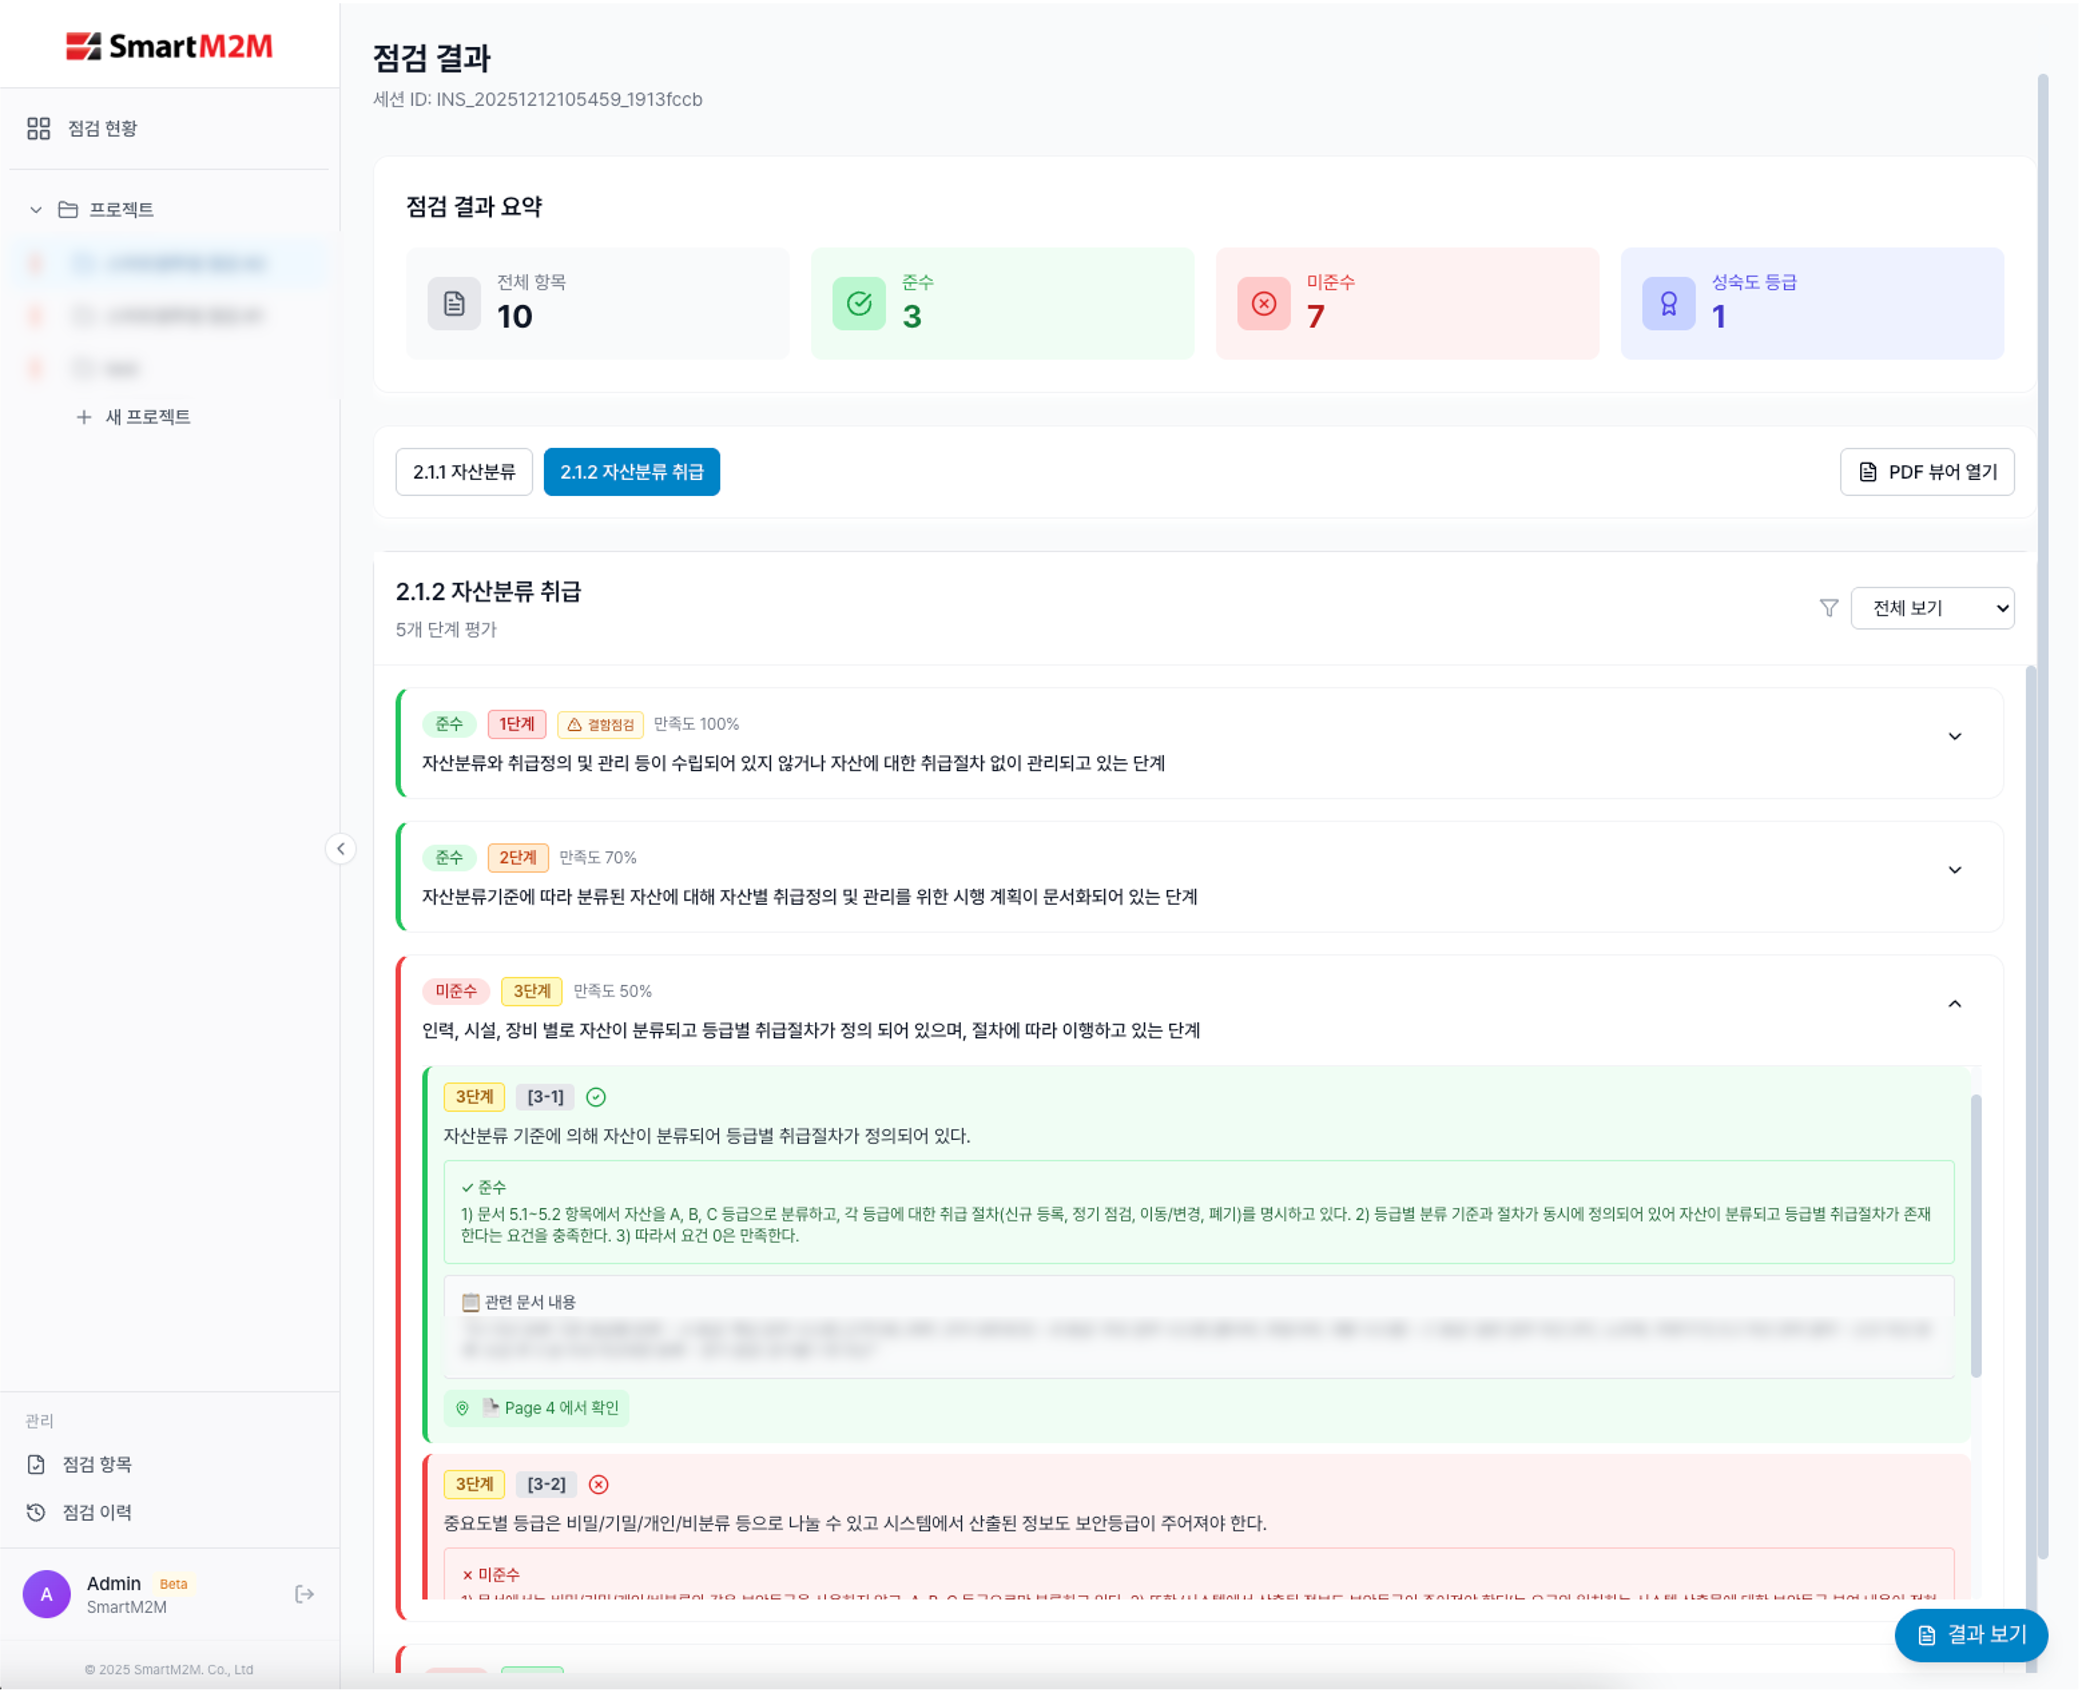Collapse the 프로젝트 folder tree
This screenshot has width=2080, height=1691.
point(36,210)
